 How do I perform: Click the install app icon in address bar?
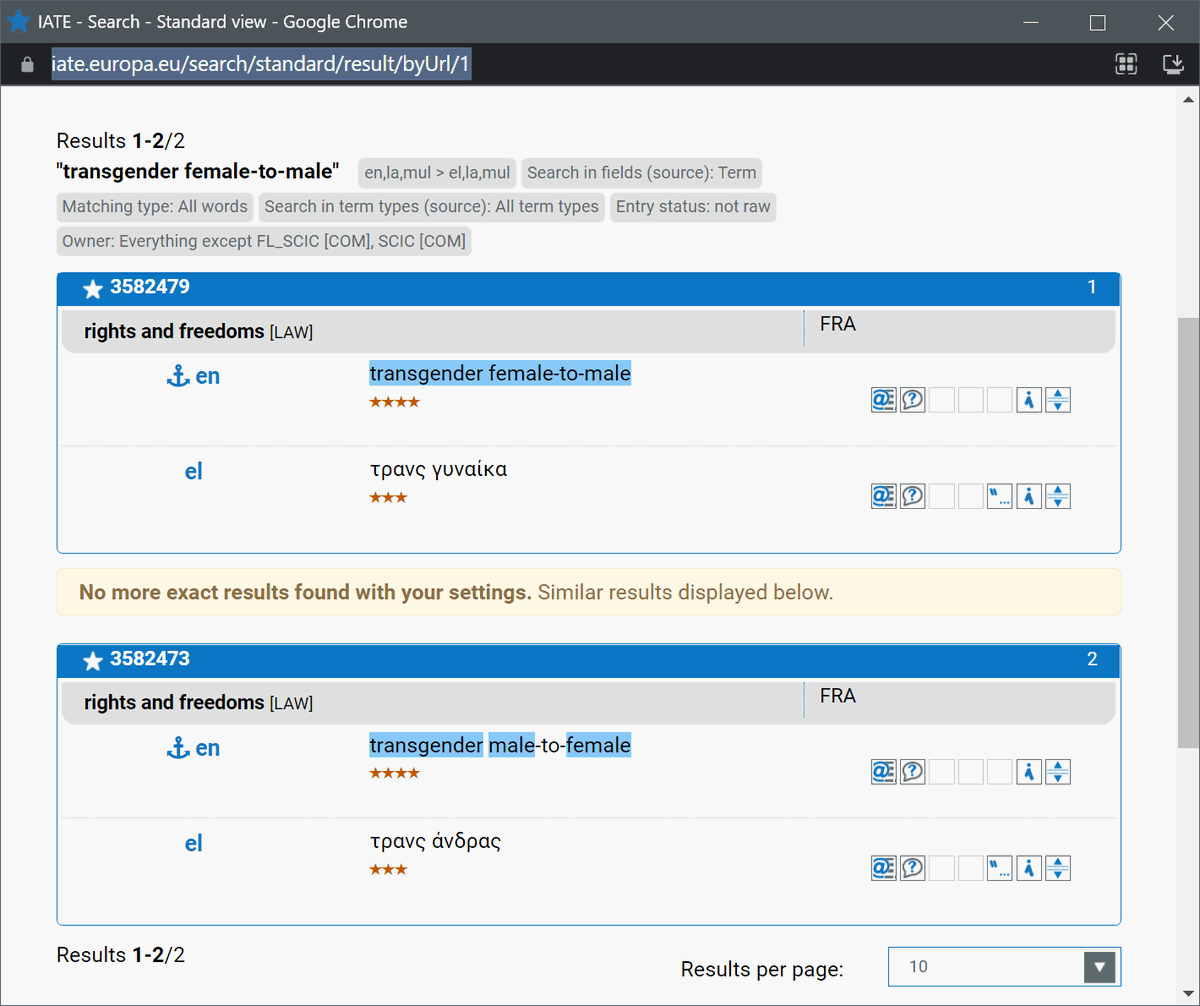click(x=1173, y=65)
